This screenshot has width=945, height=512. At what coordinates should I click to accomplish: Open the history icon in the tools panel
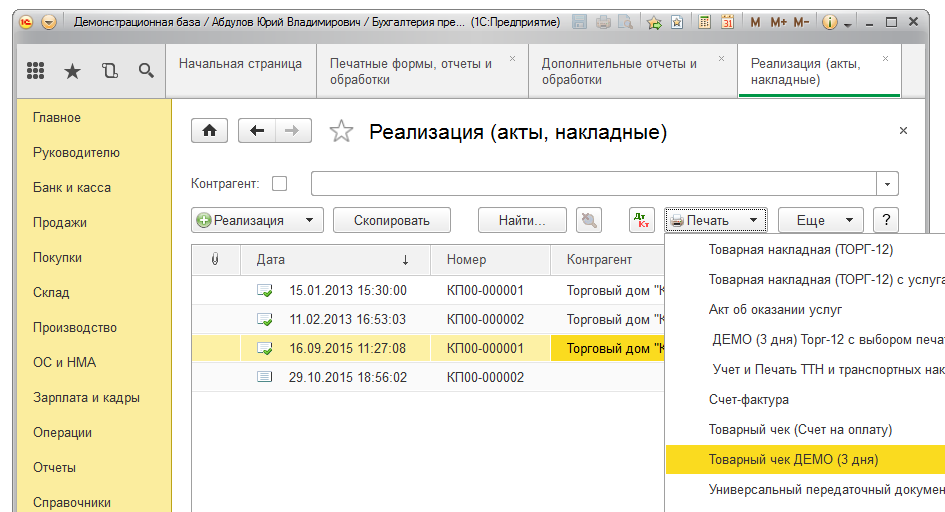[110, 70]
